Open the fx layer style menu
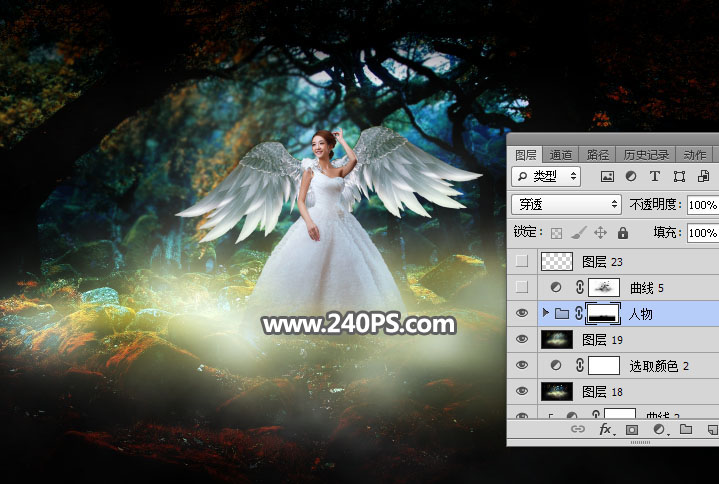The image size is (719, 484). (606, 429)
